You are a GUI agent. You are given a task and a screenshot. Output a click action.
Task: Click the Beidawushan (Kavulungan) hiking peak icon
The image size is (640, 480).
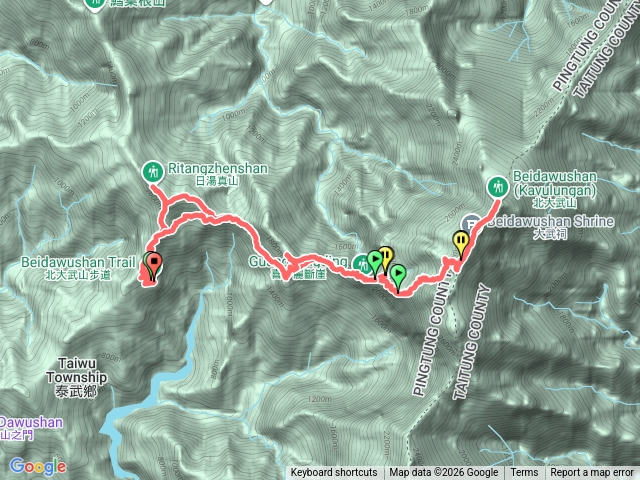point(498,187)
